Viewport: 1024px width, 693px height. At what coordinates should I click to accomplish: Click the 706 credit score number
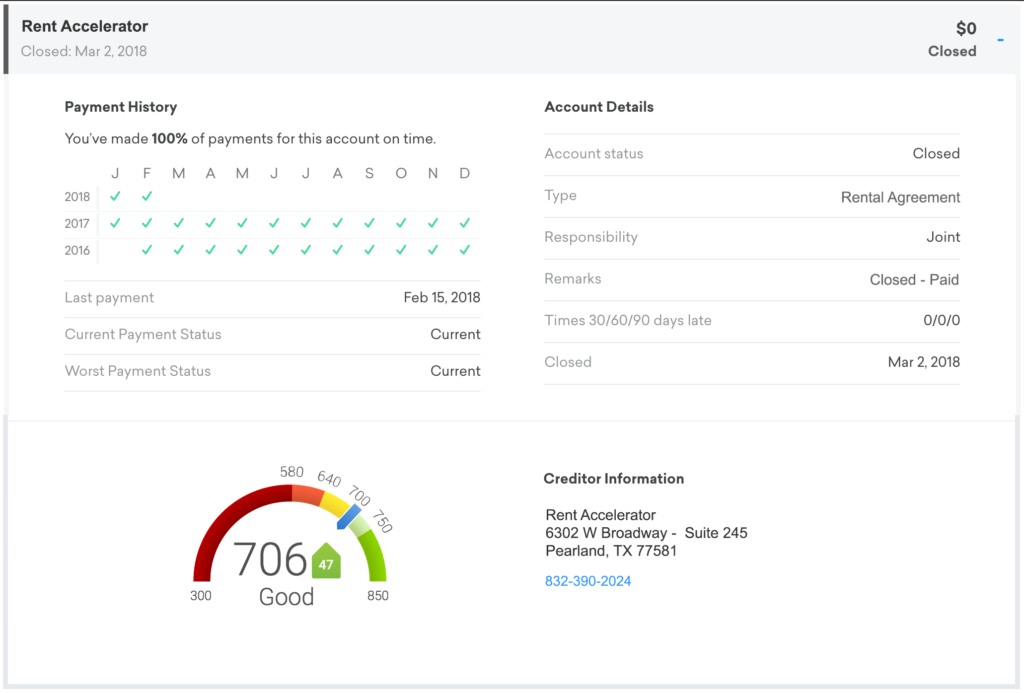click(270, 560)
